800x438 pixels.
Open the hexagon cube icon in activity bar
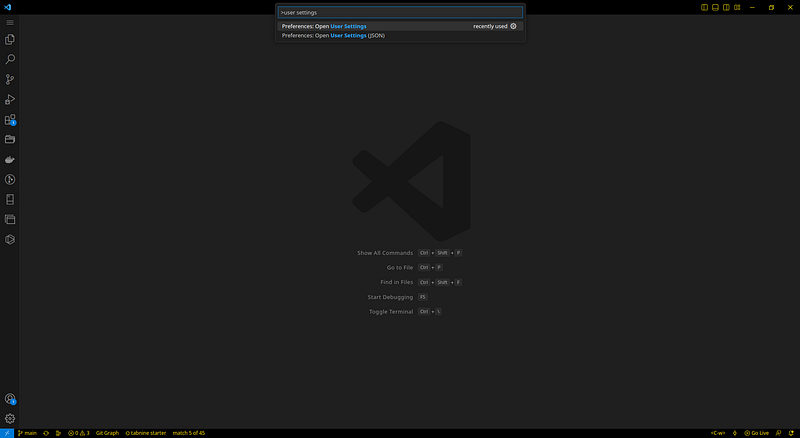[10, 239]
